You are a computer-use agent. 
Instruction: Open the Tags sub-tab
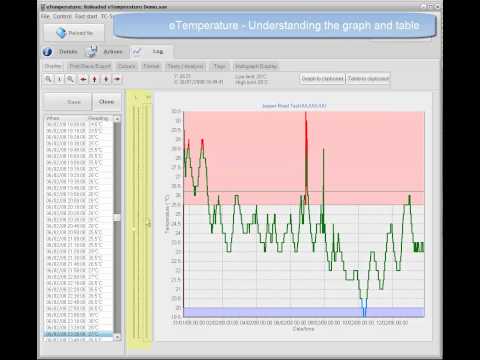click(220, 66)
